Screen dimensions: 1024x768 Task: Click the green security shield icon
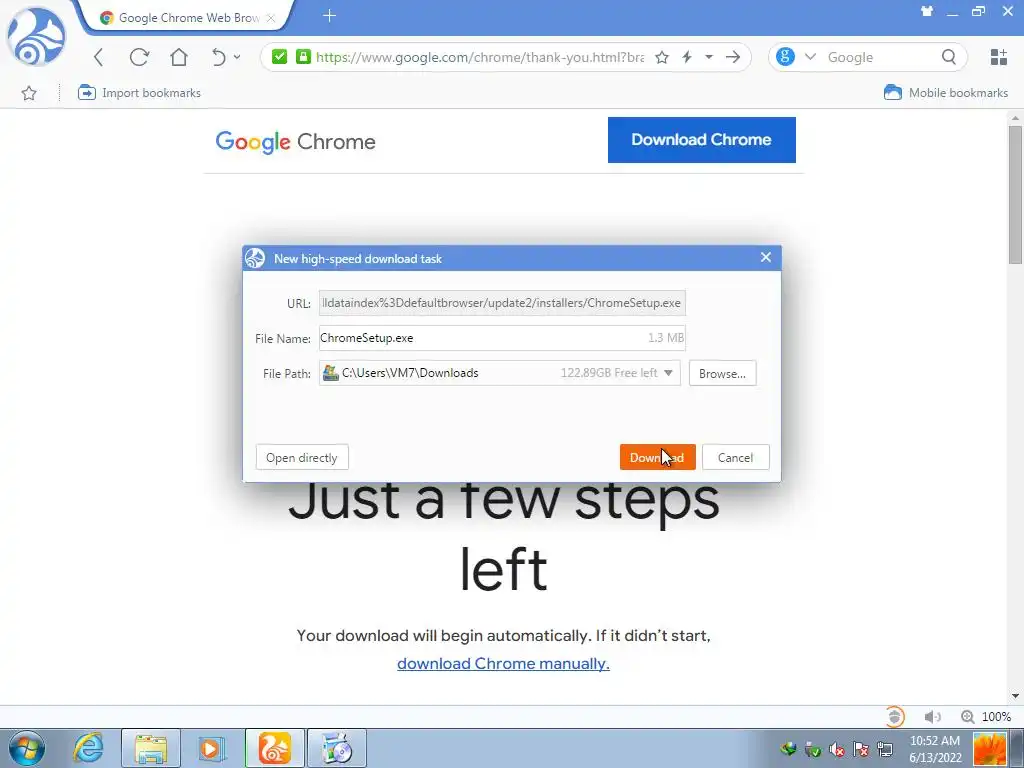(x=280, y=57)
